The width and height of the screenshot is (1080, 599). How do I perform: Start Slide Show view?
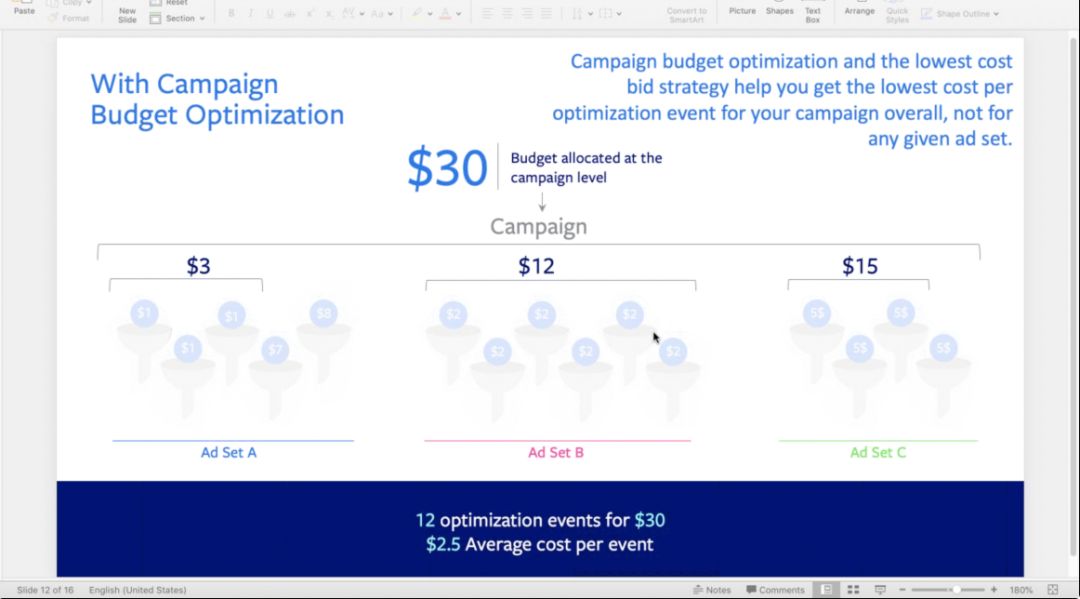(x=880, y=590)
